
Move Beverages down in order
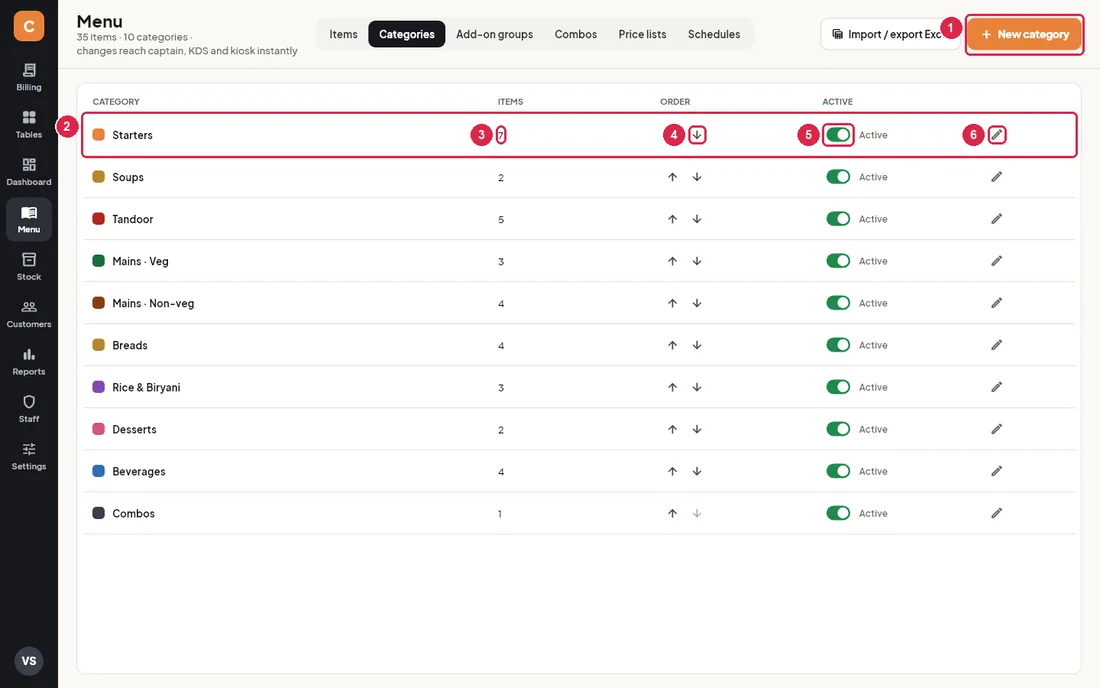697,471
